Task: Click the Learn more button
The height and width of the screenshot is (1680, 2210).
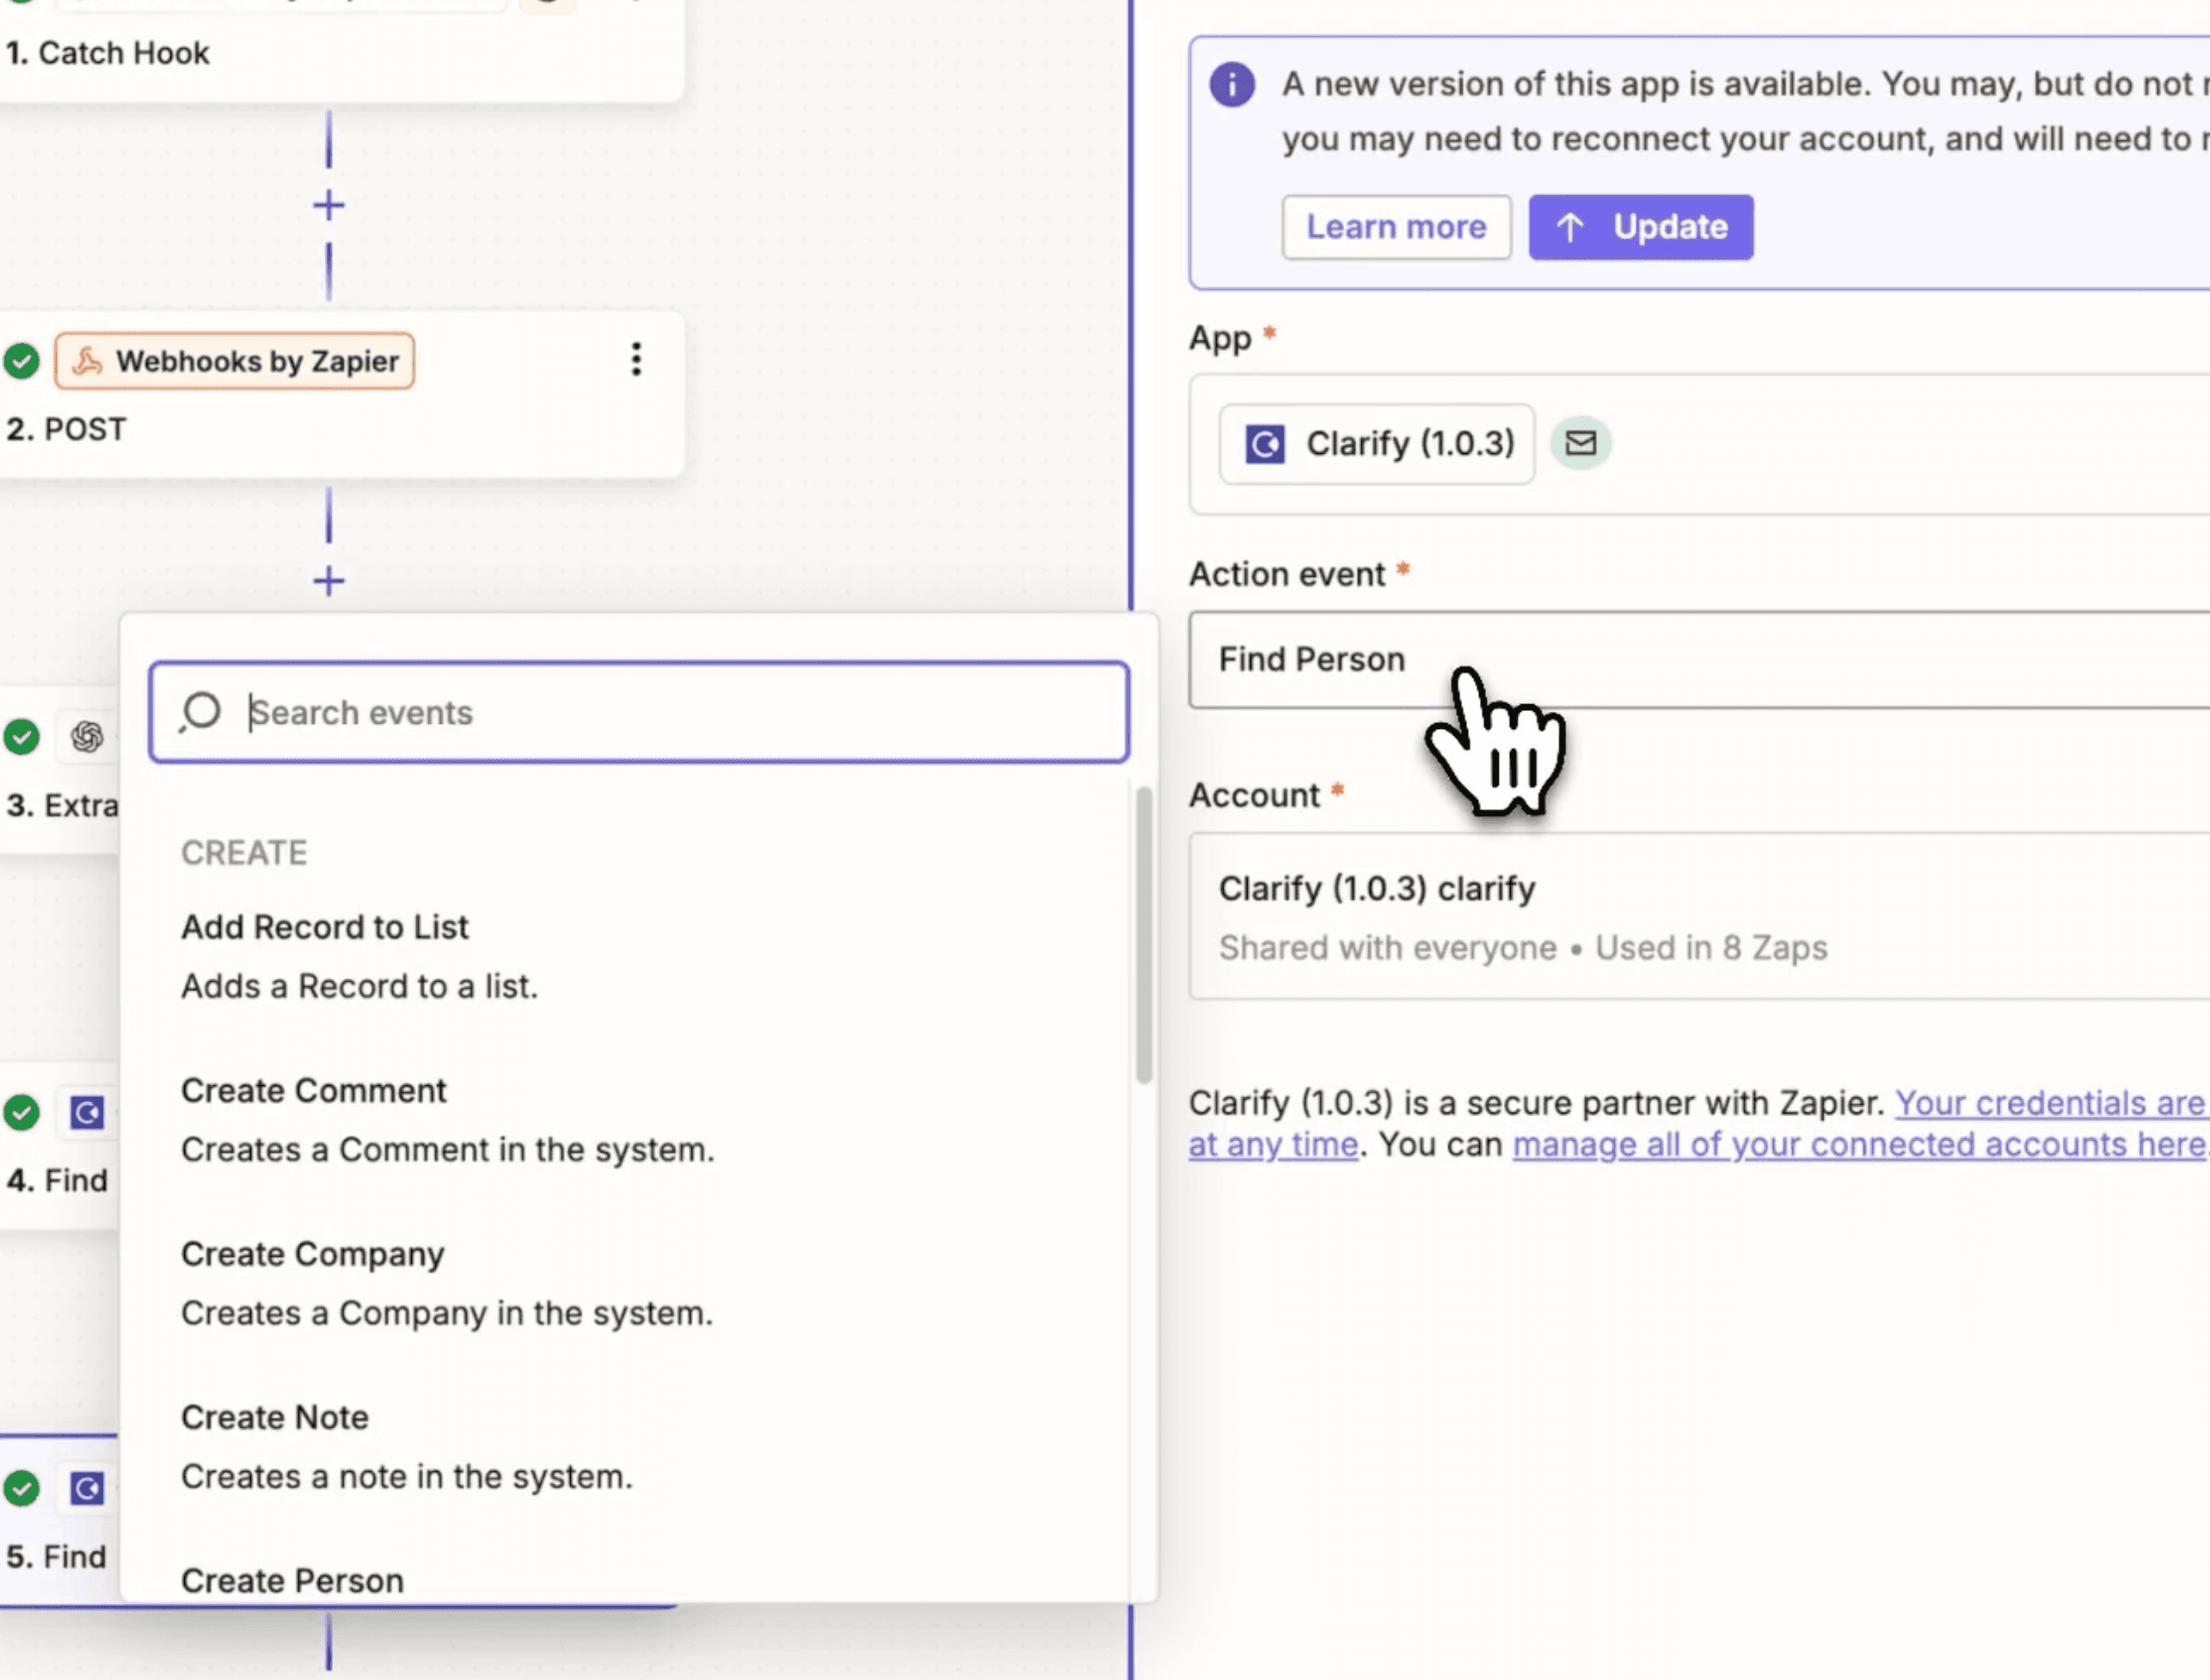Action: pyautogui.click(x=1396, y=227)
